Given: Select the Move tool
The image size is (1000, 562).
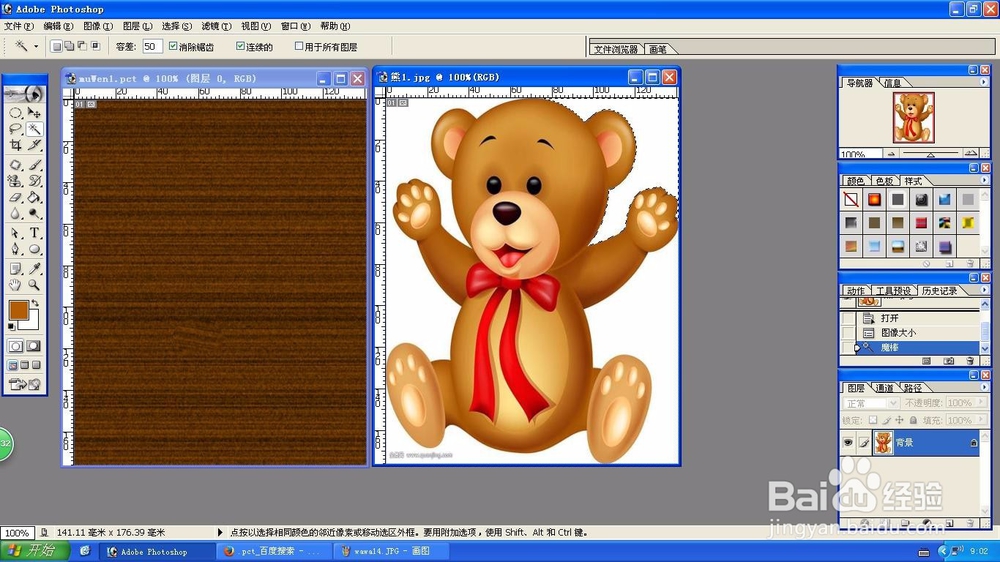Looking at the screenshot, I should pos(34,113).
